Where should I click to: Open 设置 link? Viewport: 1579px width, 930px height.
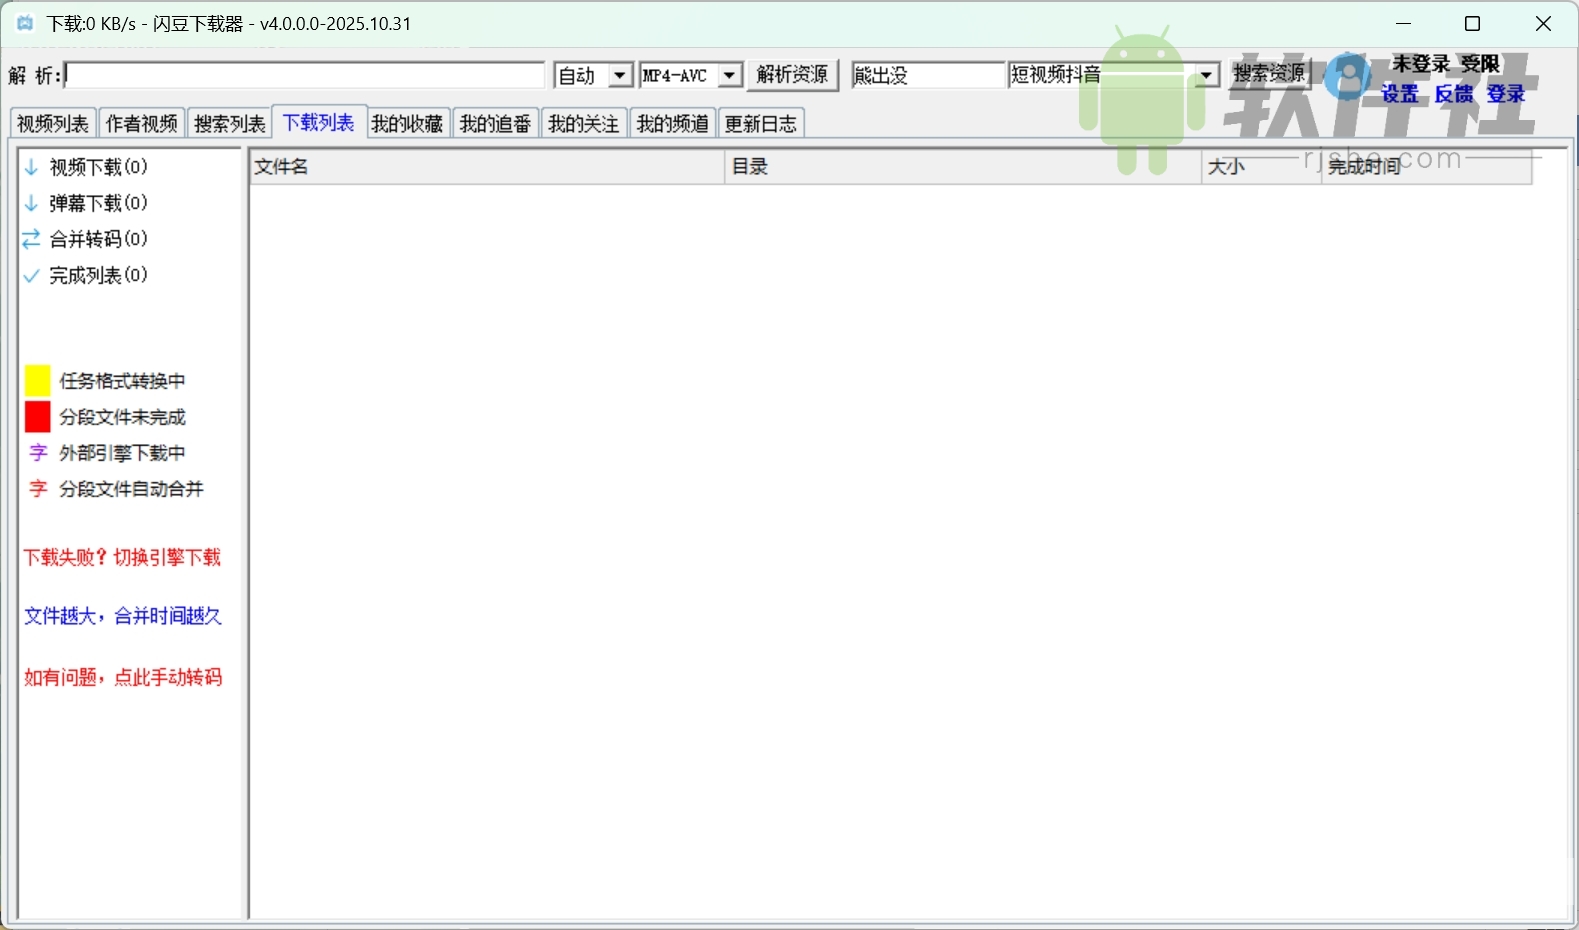[1400, 93]
